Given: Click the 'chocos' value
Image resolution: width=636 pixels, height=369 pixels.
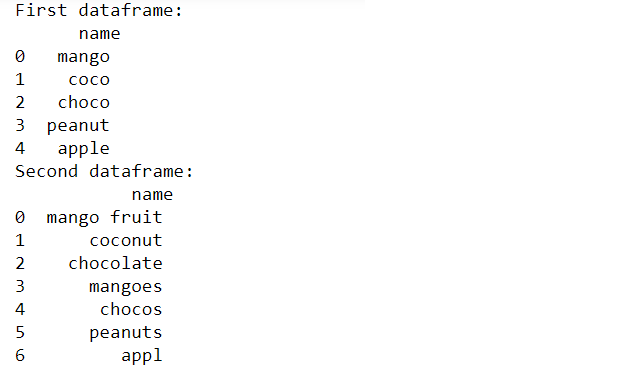Looking at the screenshot, I should [131, 309].
